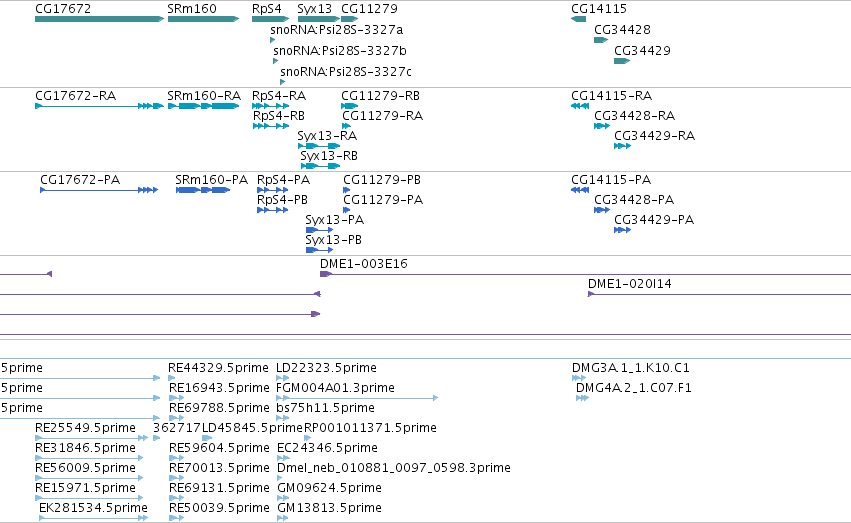This screenshot has height=523, width=851.
Task: Select the RpS4 gene label
Action: tap(266, 9)
